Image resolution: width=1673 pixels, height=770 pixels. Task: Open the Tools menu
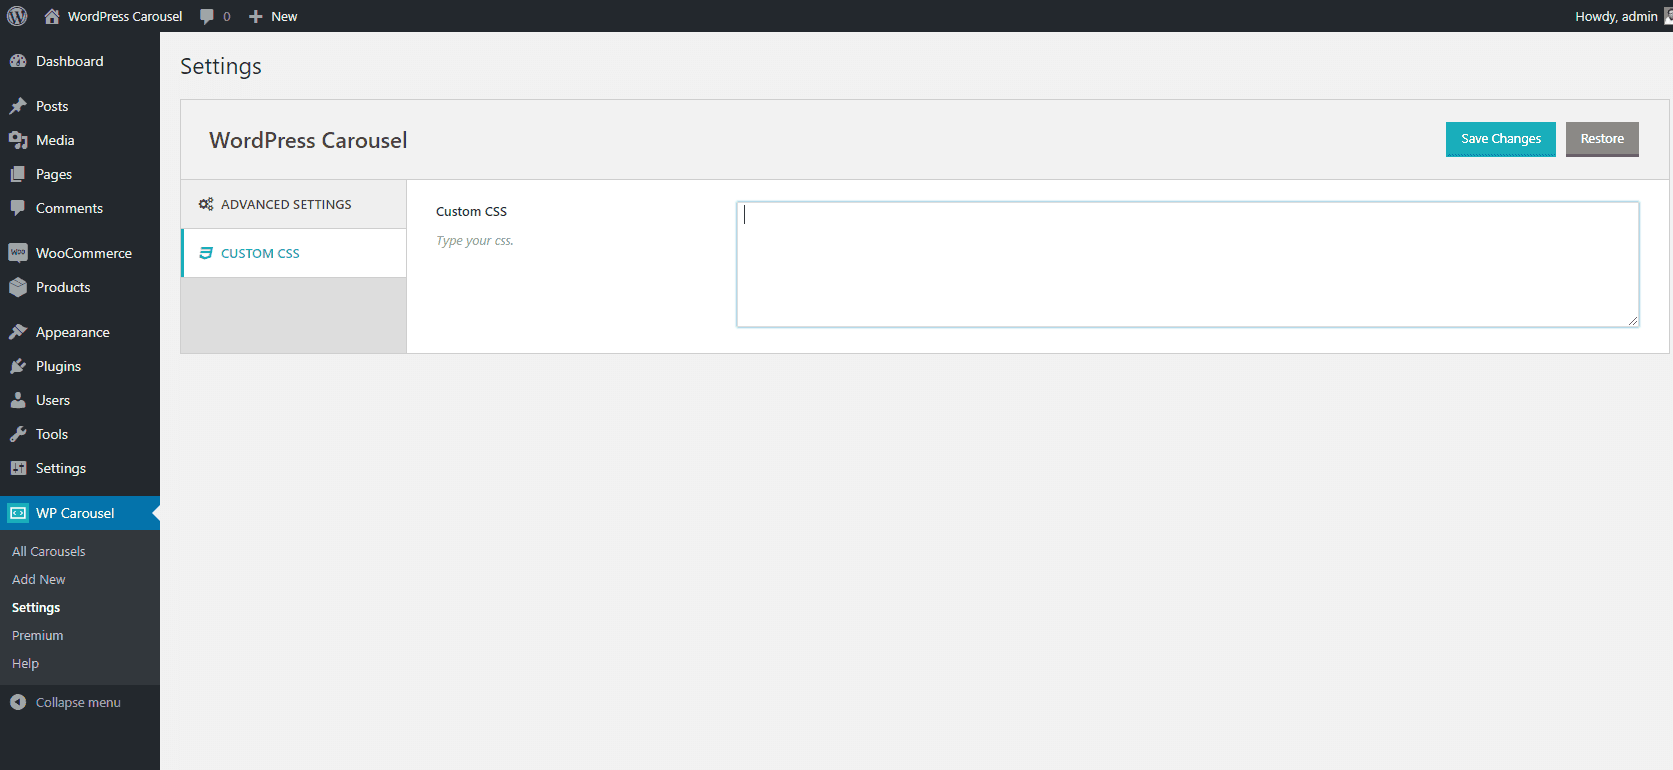tap(80, 434)
